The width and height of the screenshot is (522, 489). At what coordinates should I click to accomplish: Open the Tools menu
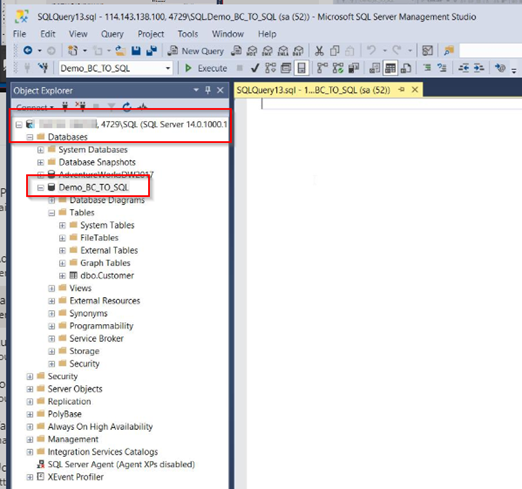[x=188, y=34]
